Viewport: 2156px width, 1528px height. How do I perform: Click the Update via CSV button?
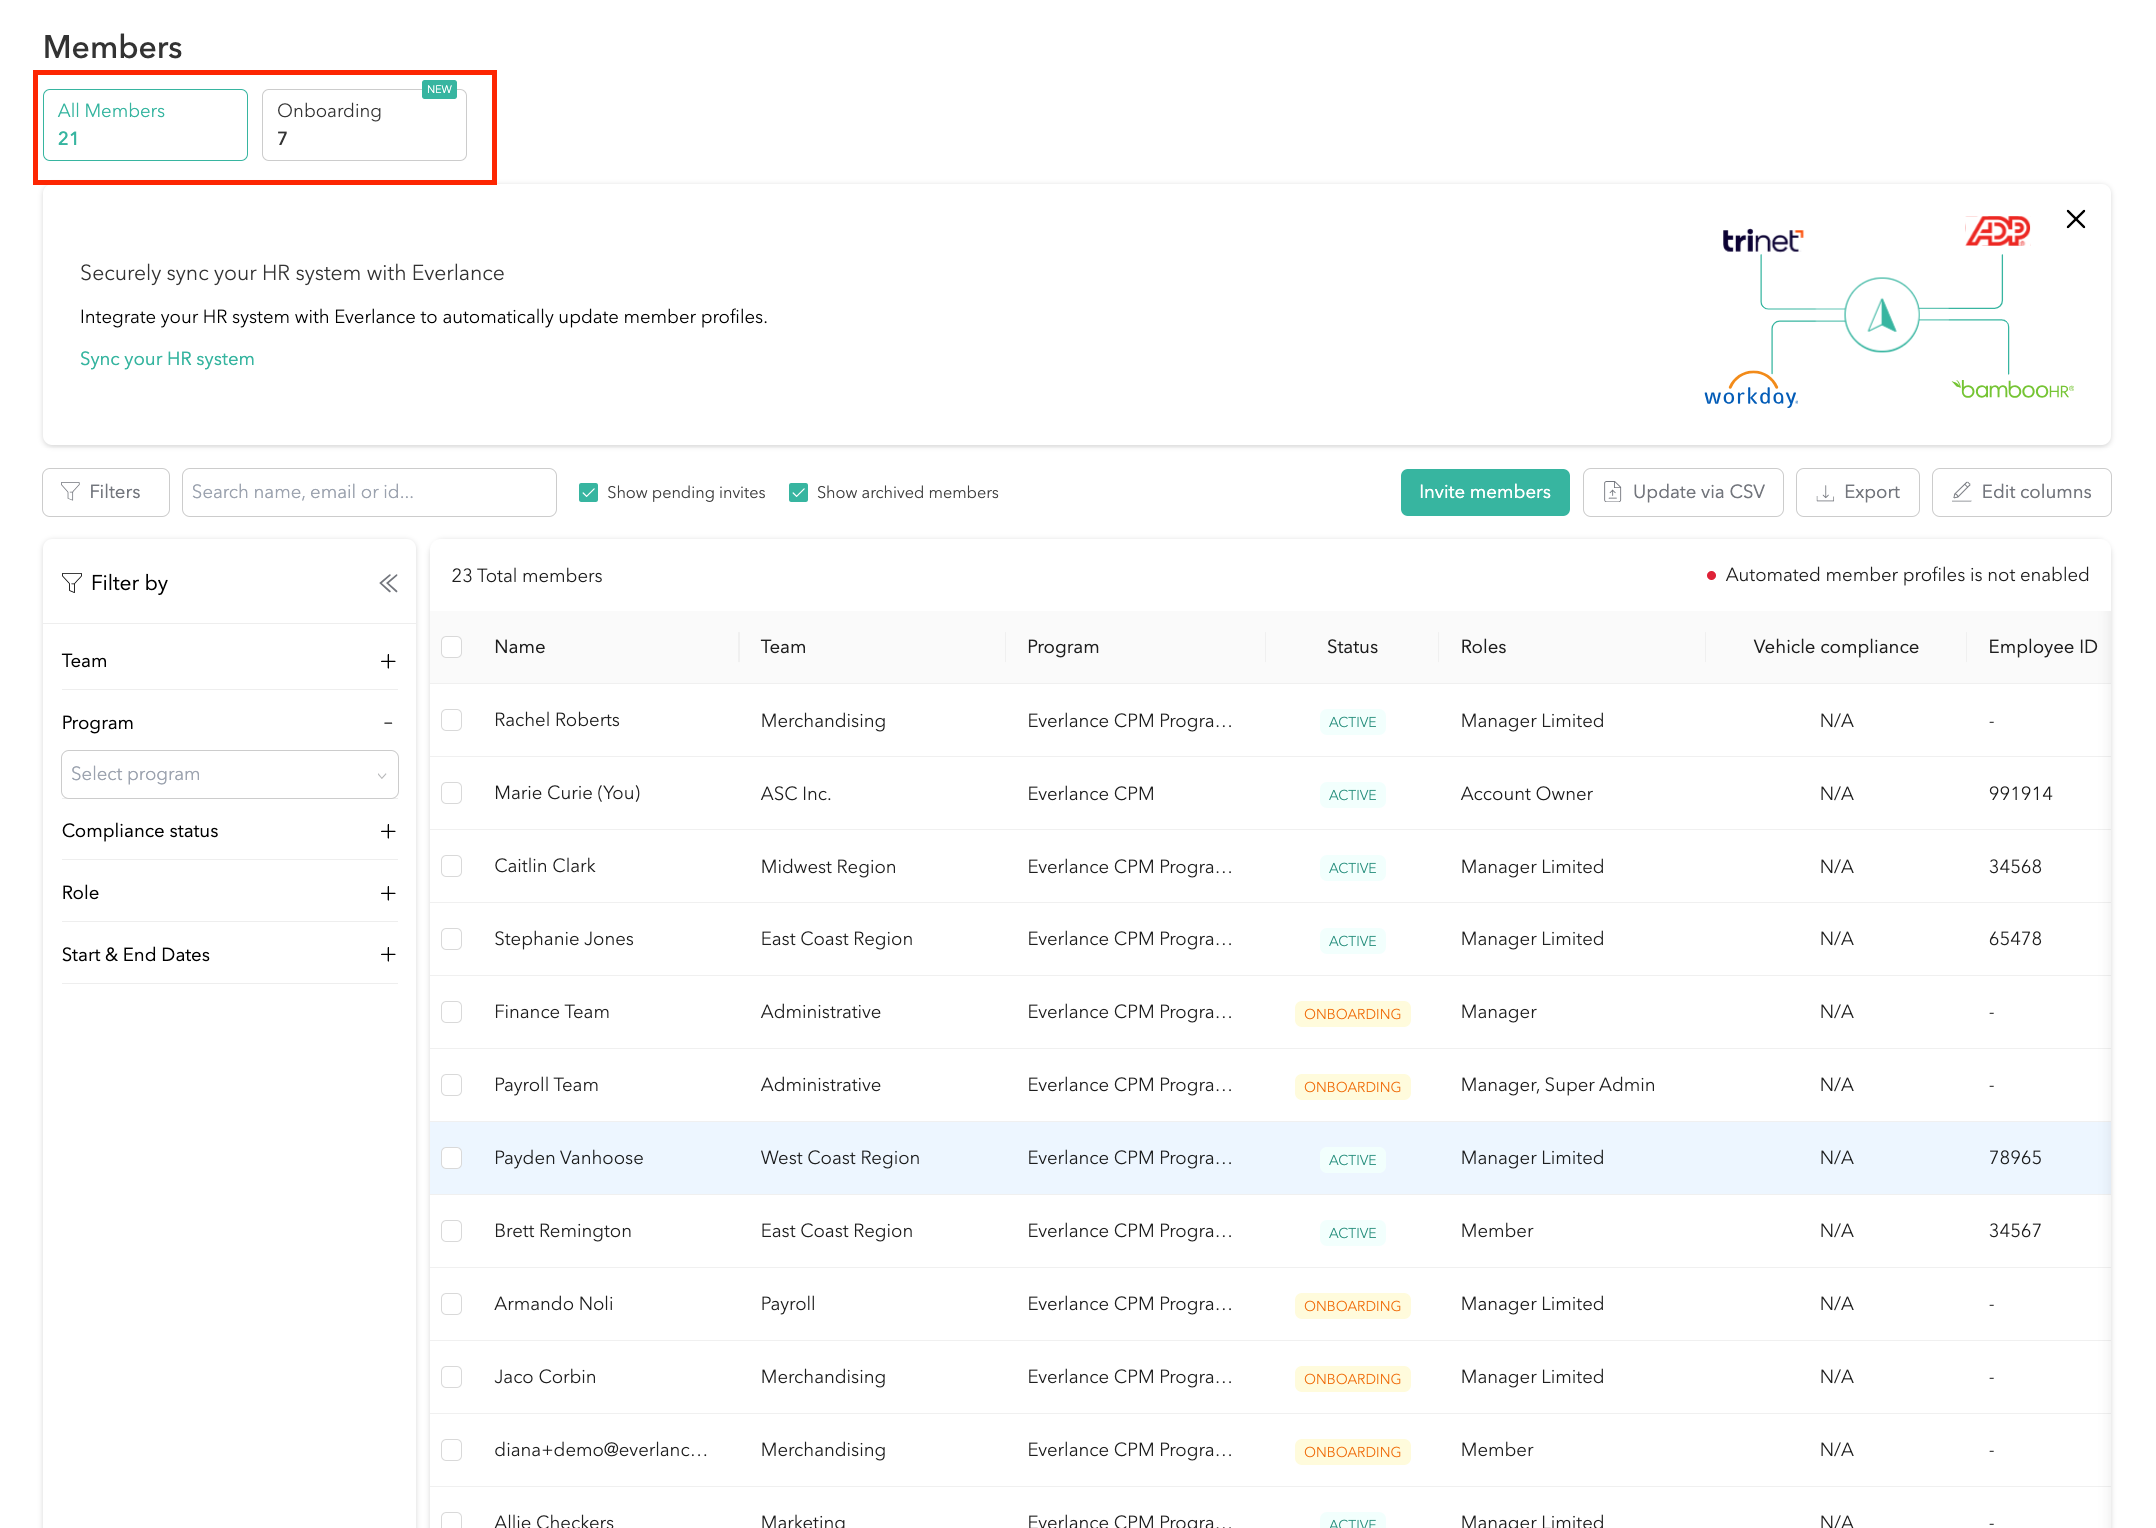click(x=1682, y=492)
